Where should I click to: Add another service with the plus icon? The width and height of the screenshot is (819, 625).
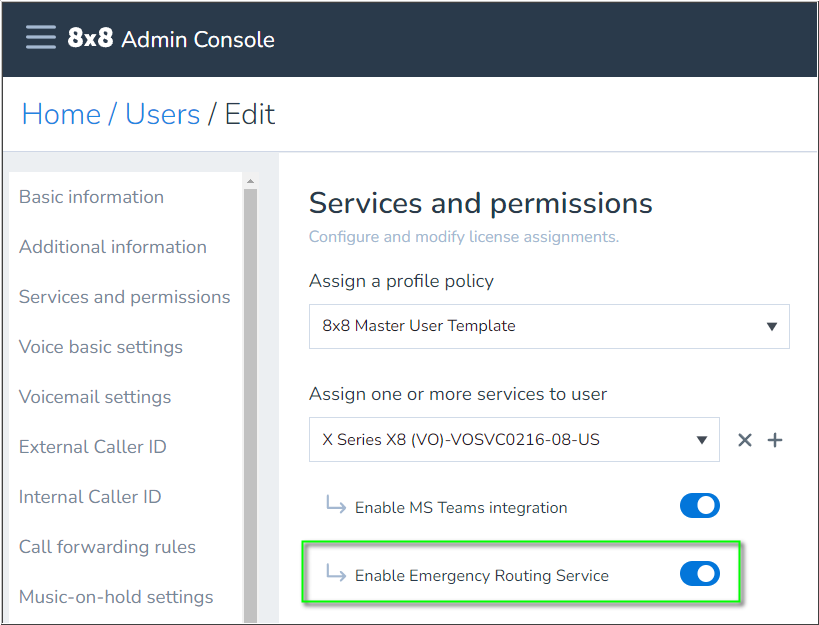(775, 440)
